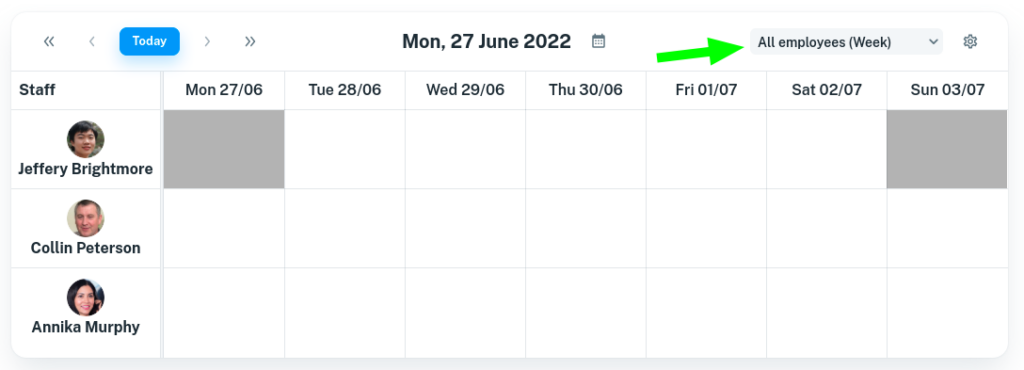Image resolution: width=1024 pixels, height=370 pixels.
Task: Click the Mon, 27 June 2022 date title
Action: point(487,42)
